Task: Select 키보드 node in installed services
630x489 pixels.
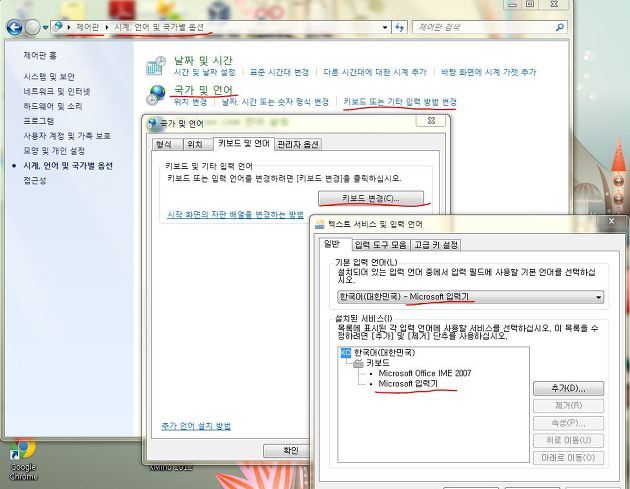Action: coord(378,363)
